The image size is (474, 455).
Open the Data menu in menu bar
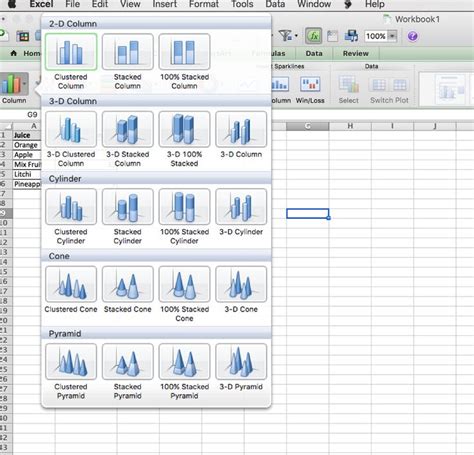coord(275,4)
